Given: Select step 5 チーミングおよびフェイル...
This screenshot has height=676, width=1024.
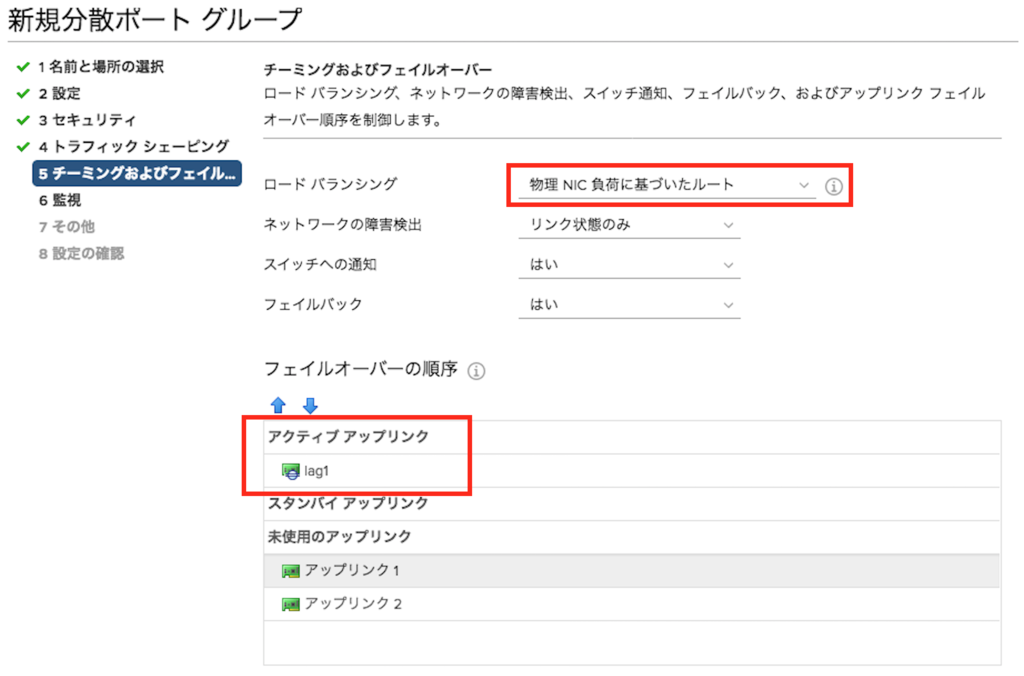Looking at the screenshot, I should 137,173.
